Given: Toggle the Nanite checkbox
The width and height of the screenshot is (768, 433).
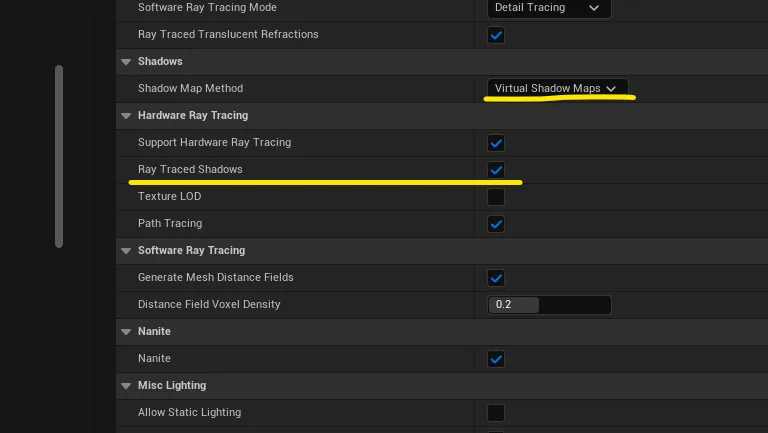Looking at the screenshot, I should pos(496,359).
